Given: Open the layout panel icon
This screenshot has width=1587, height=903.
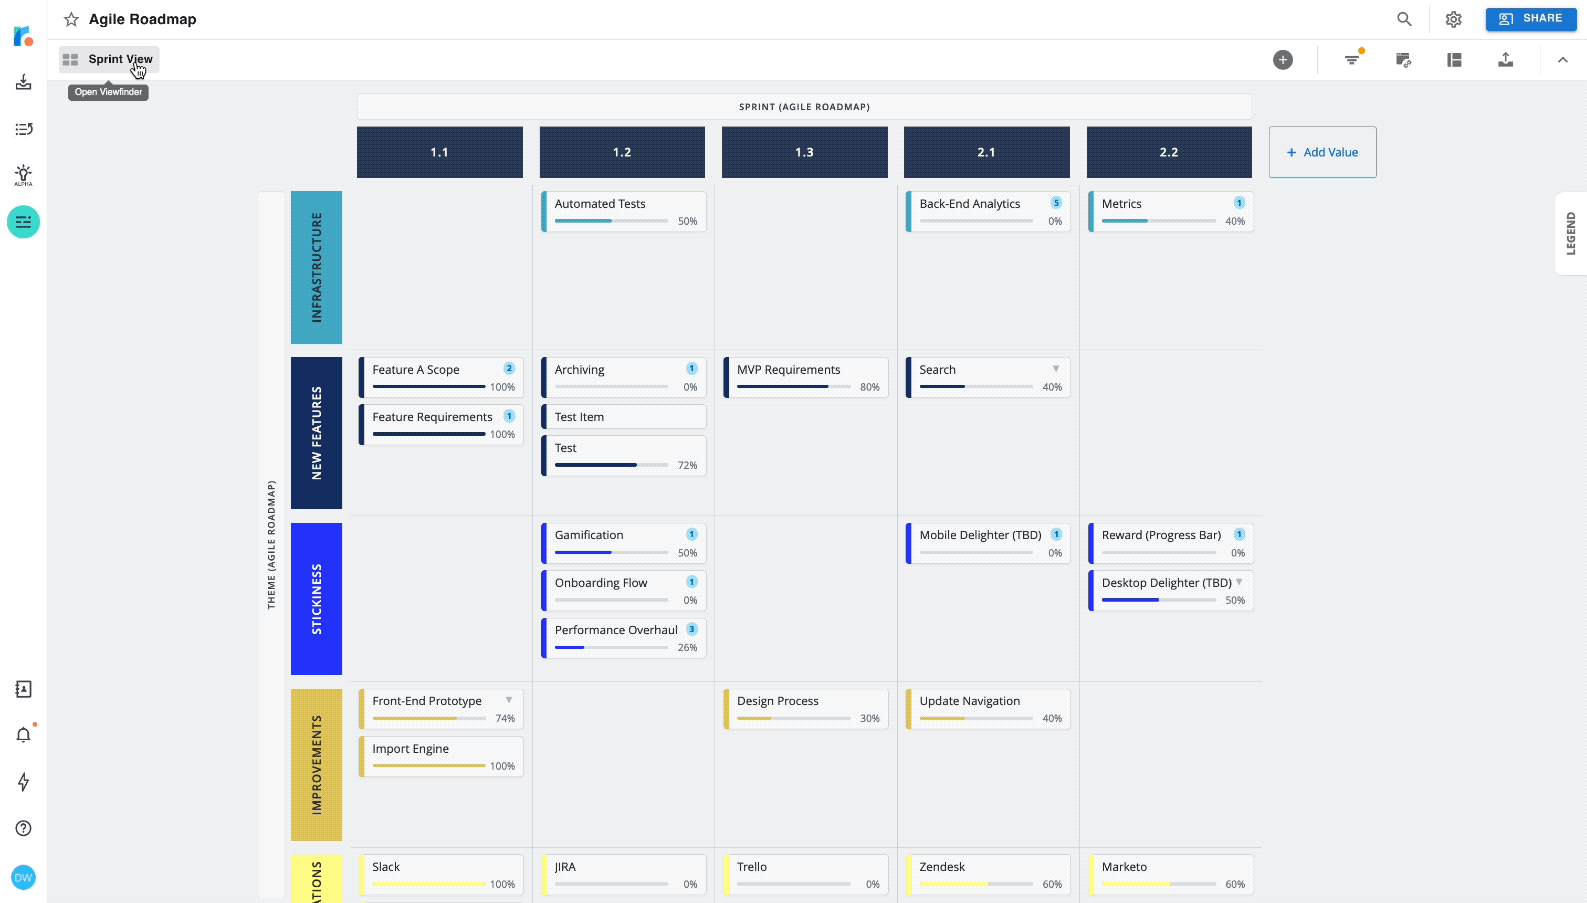Looking at the screenshot, I should (1454, 60).
